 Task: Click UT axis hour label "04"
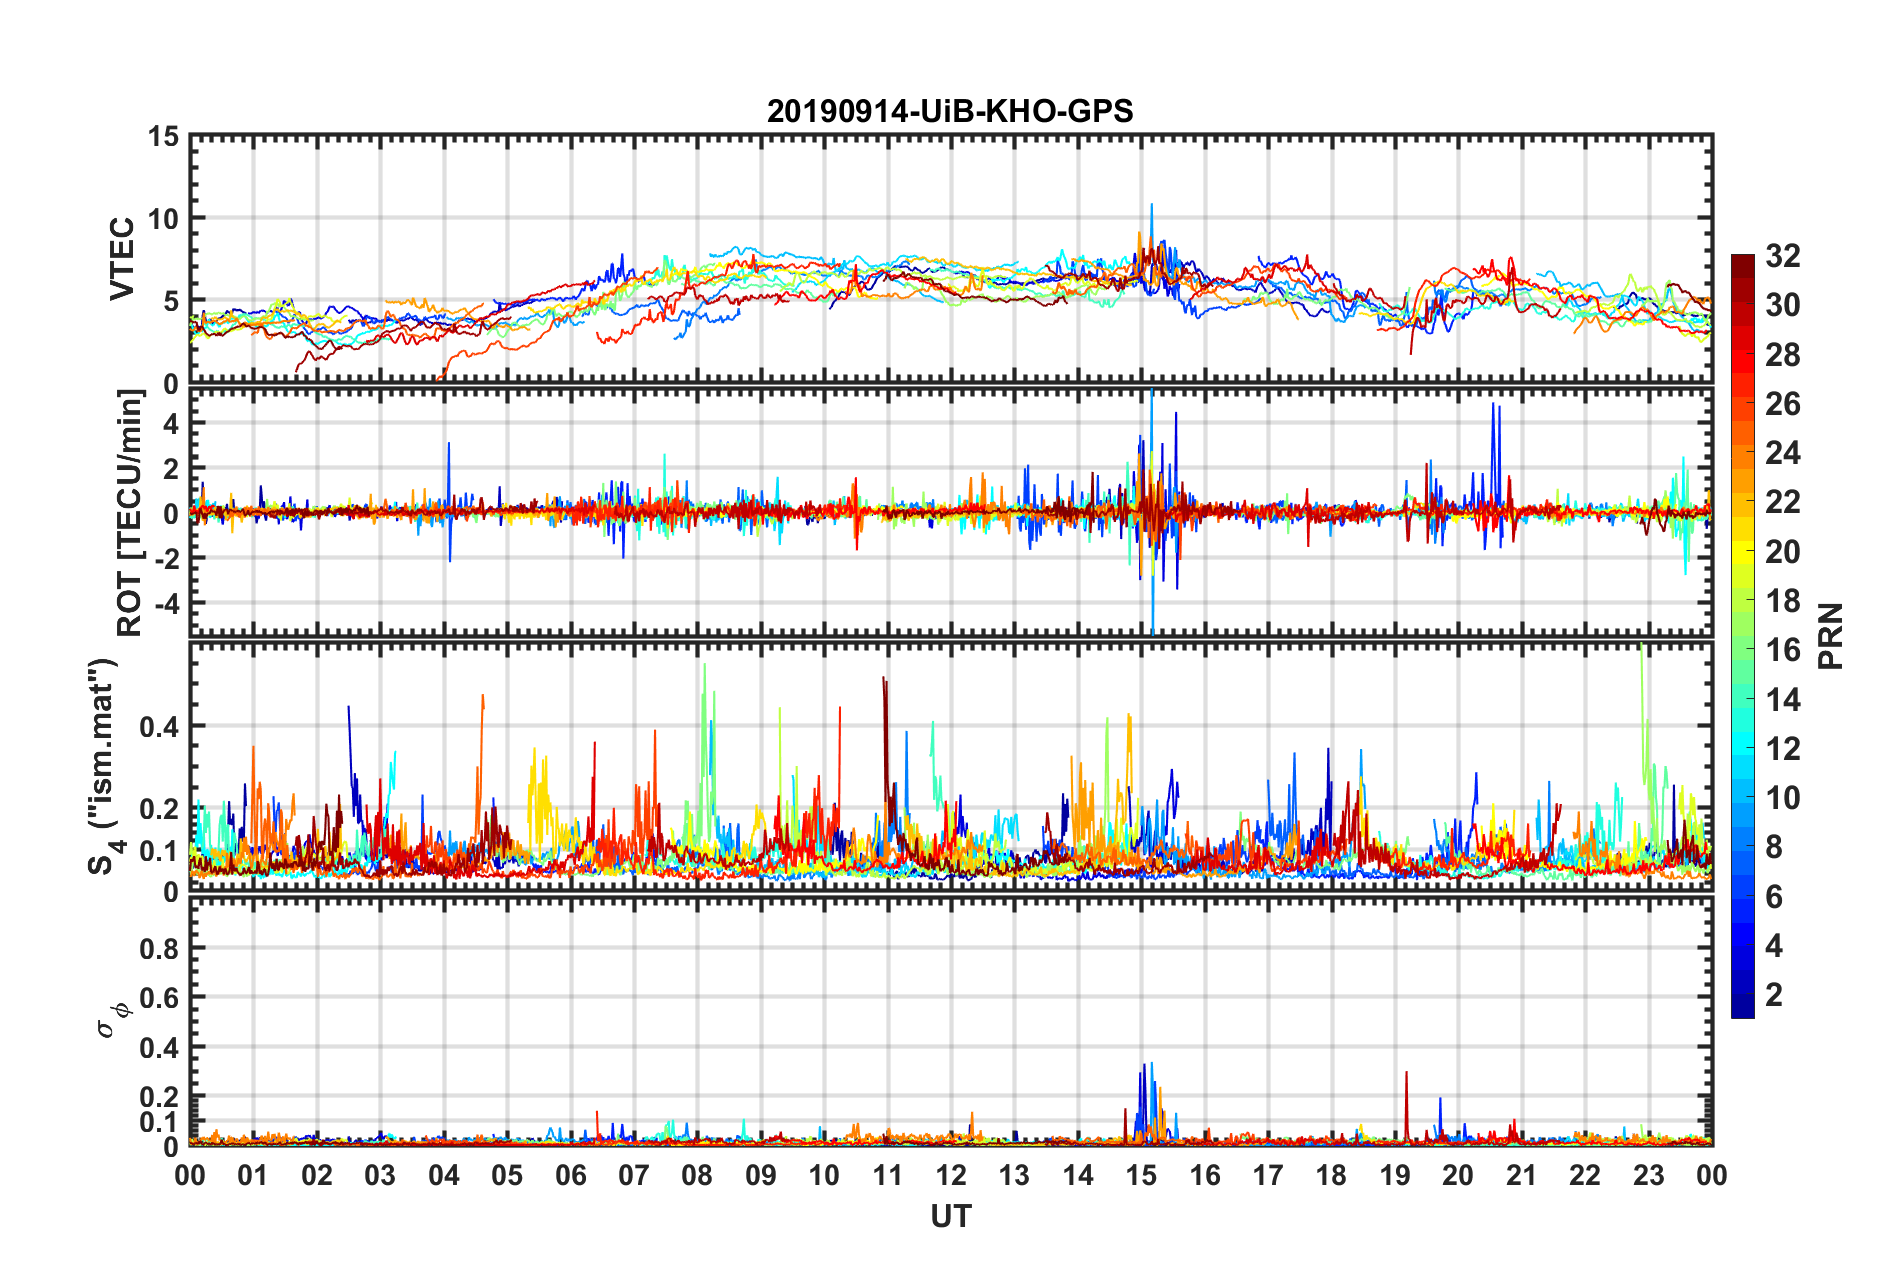tap(444, 1175)
